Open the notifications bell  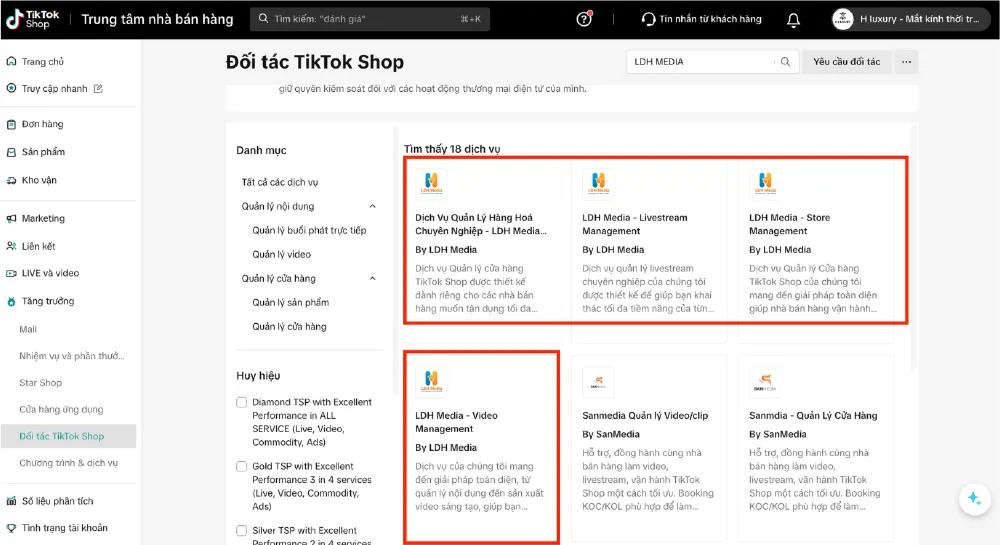(793, 20)
